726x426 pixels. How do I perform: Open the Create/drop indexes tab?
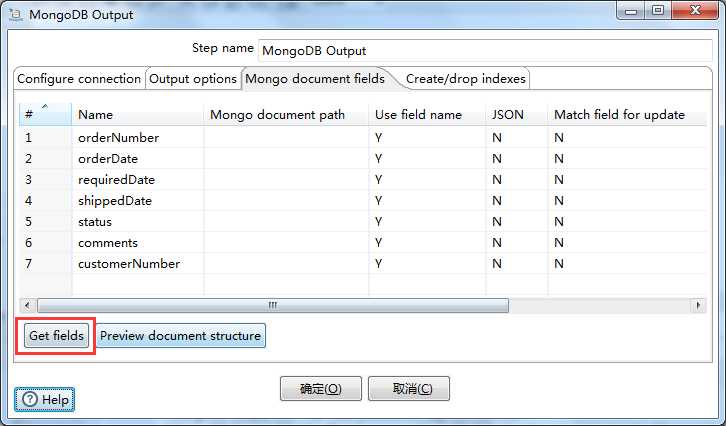[x=466, y=79]
